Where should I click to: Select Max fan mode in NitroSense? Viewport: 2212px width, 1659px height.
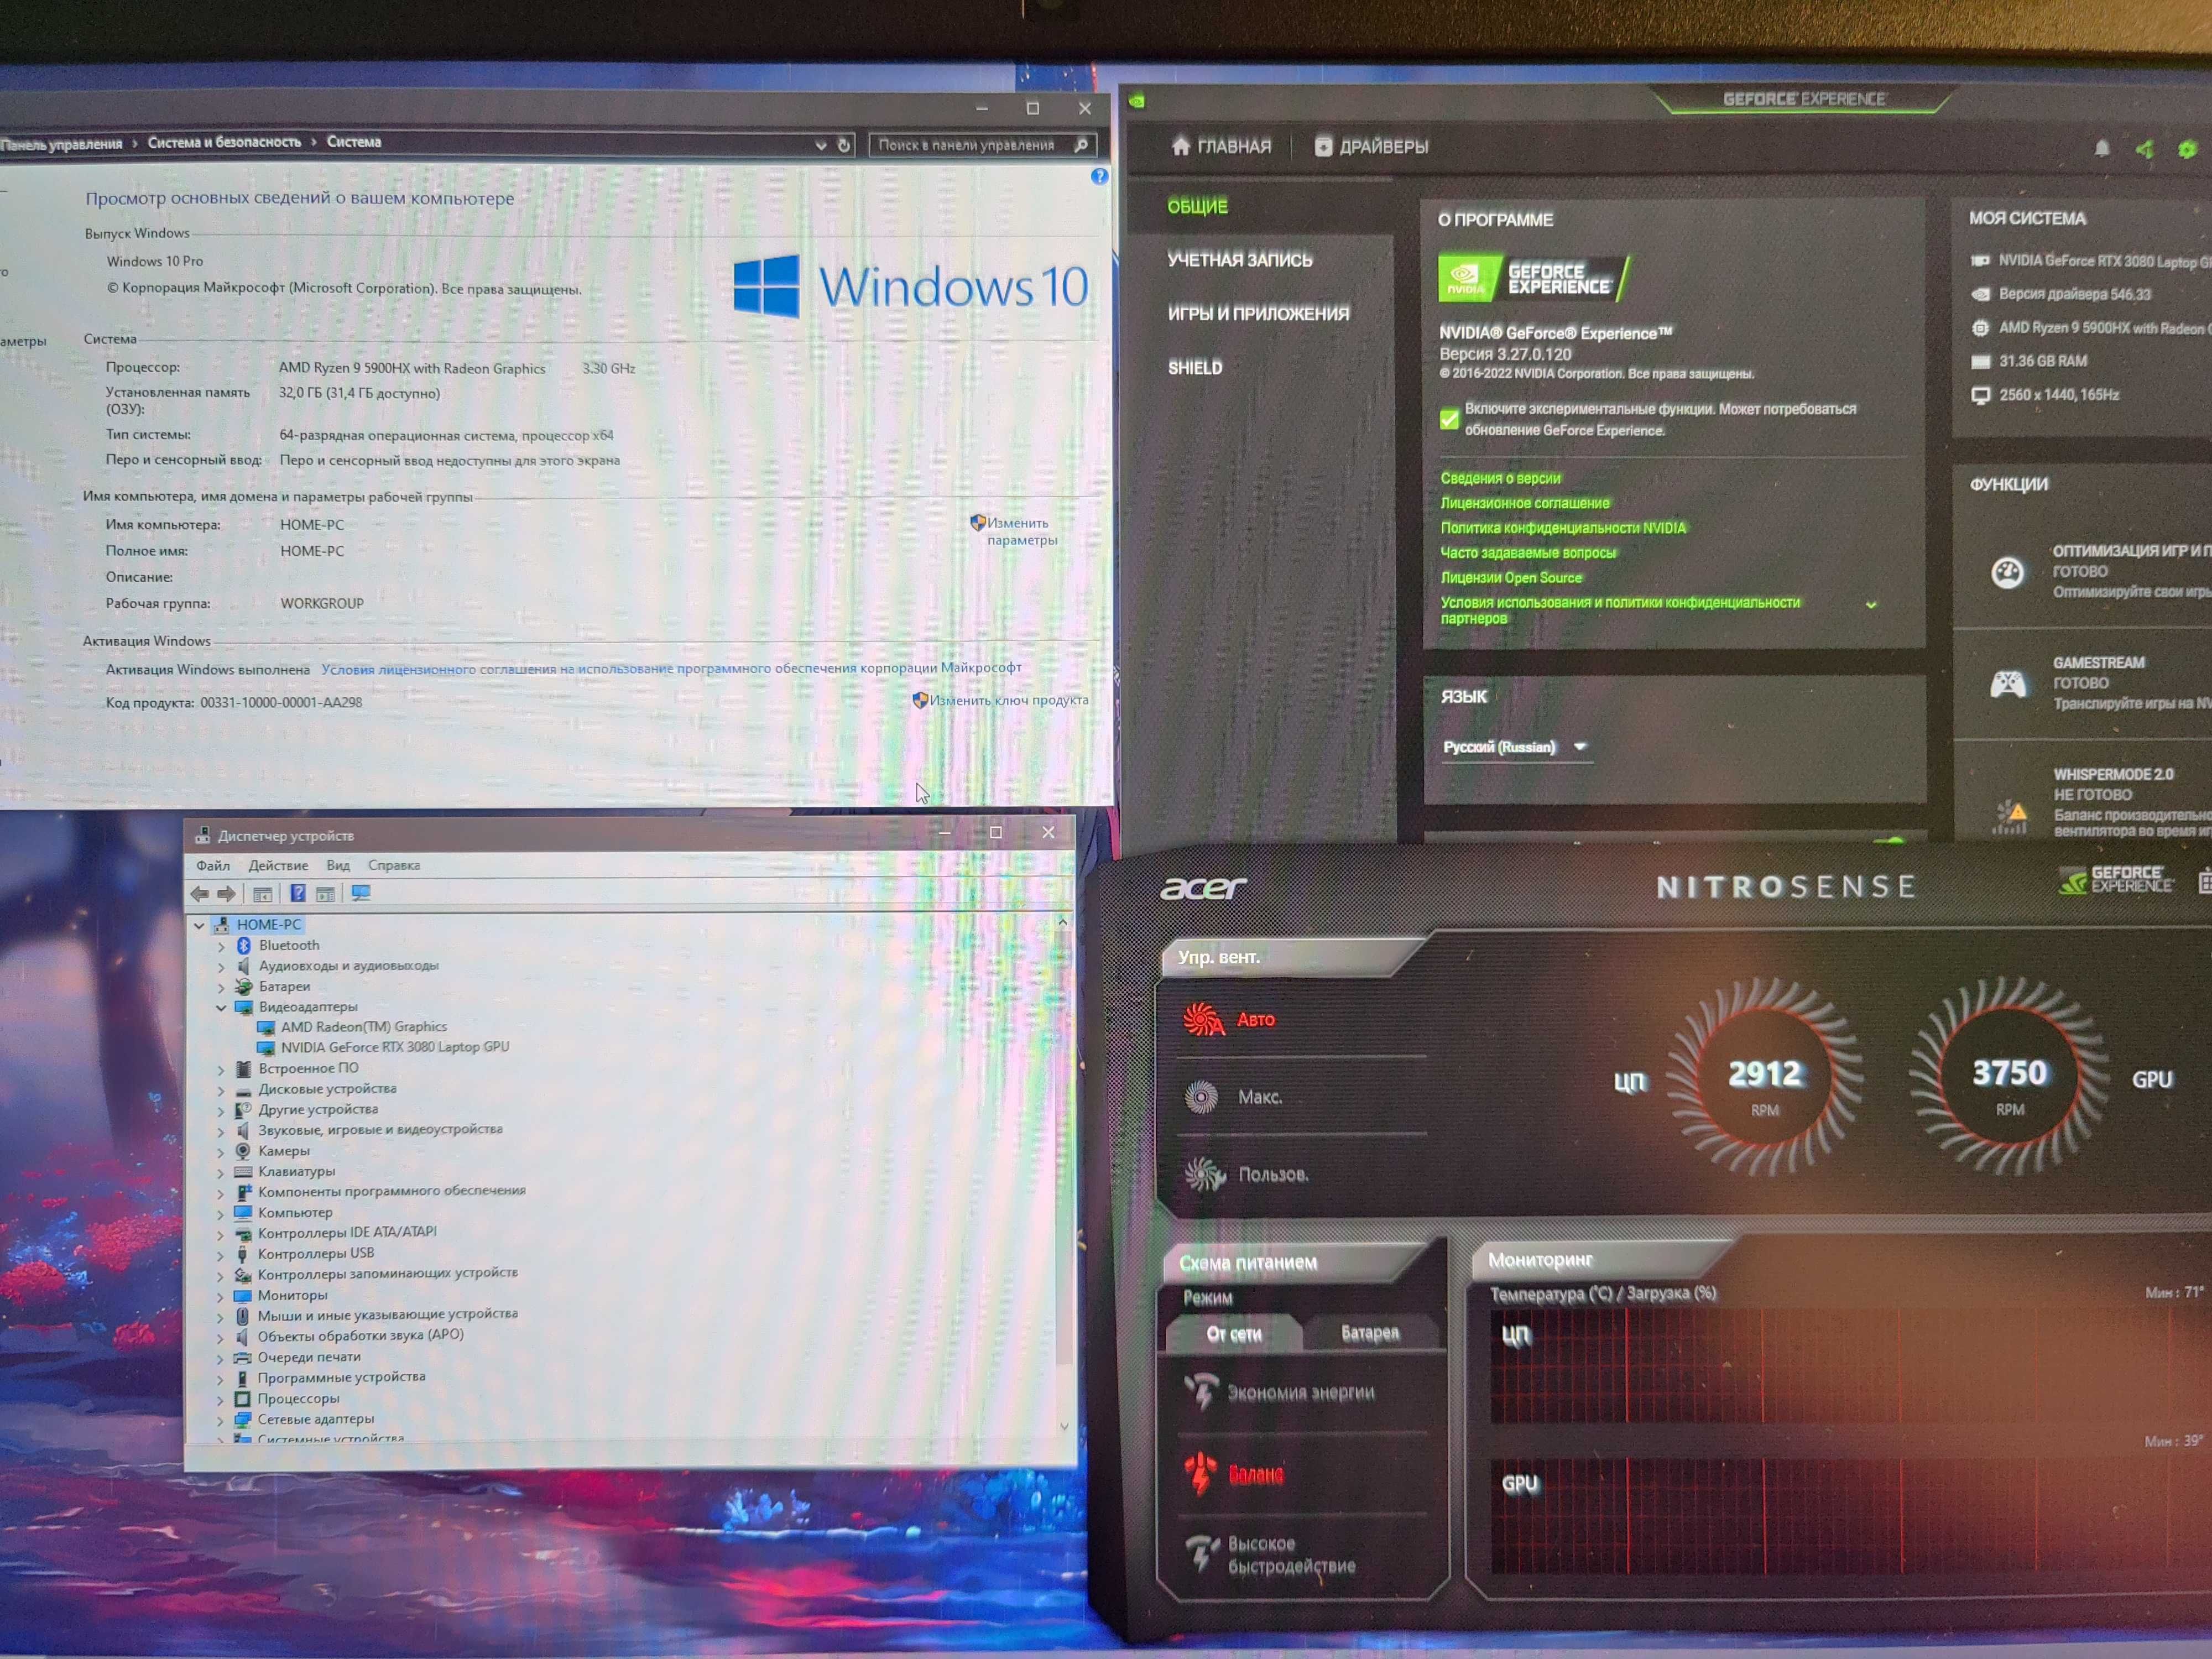tap(1233, 1097)
